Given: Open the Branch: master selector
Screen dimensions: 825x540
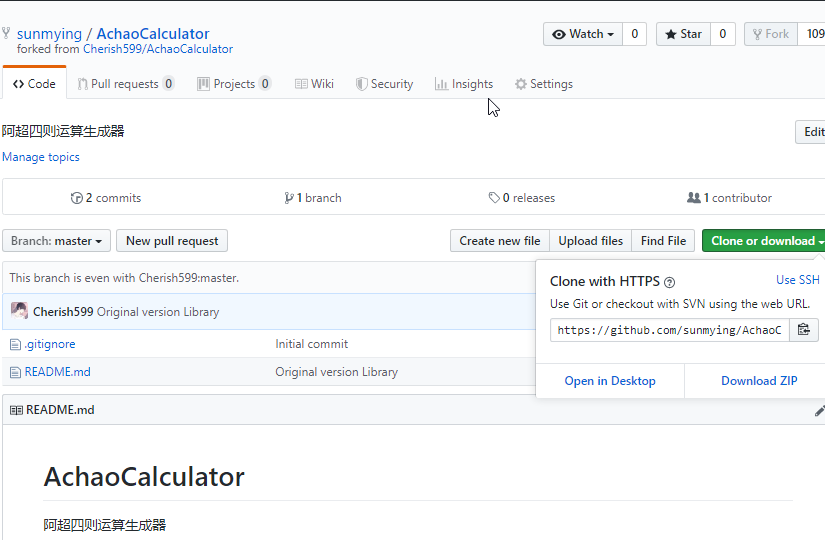Looking at the screenshot, I should click(x=56, y=241).
